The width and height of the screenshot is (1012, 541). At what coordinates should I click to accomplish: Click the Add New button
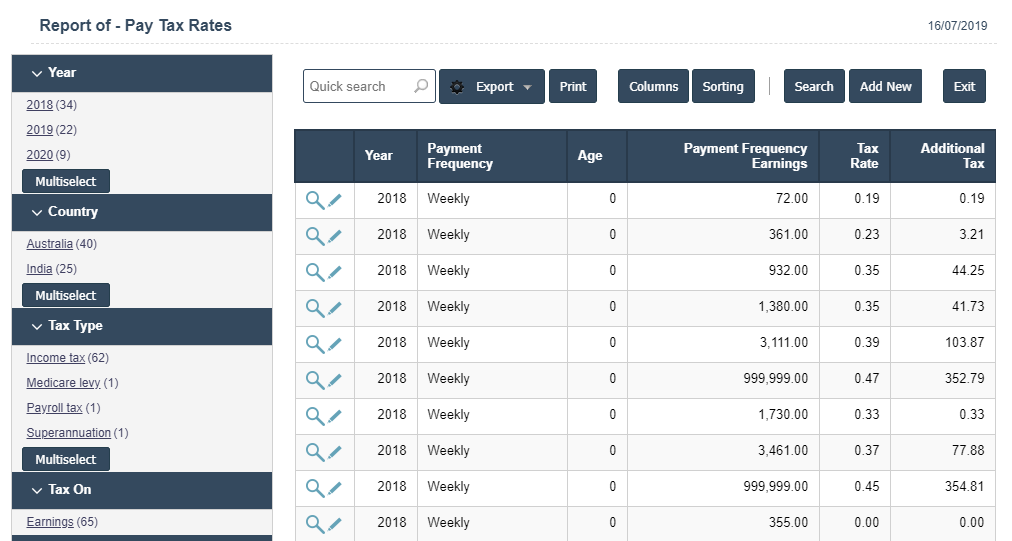point(885,86)
